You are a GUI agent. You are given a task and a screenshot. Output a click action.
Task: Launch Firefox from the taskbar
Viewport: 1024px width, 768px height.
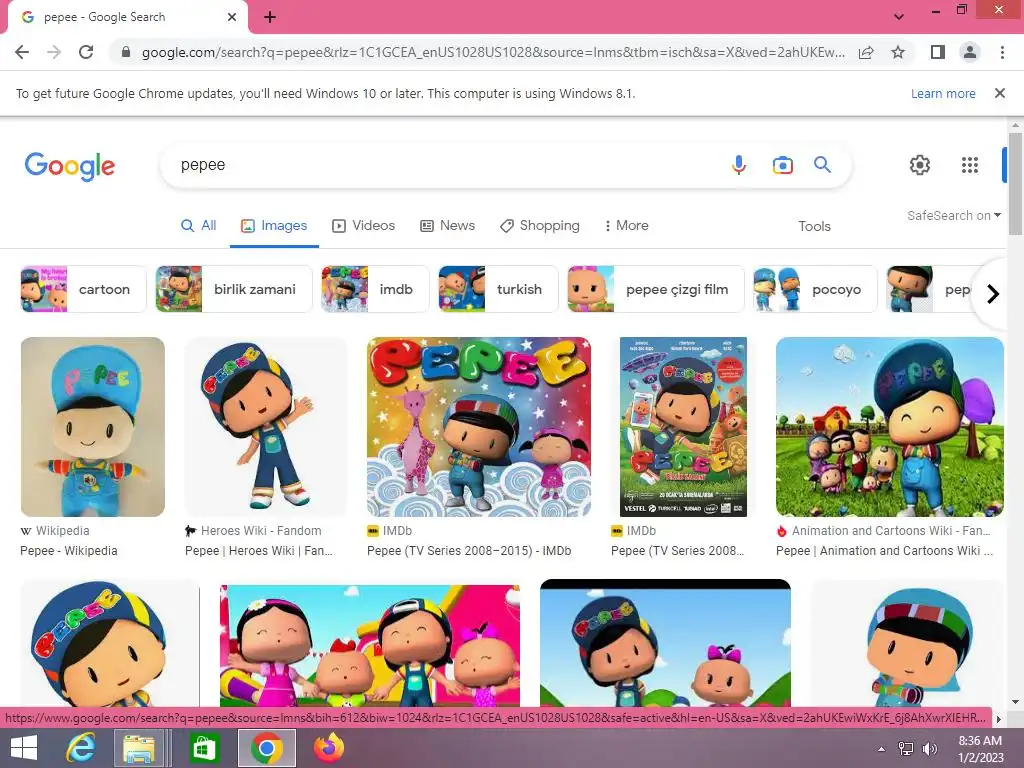tap(329, 748)
